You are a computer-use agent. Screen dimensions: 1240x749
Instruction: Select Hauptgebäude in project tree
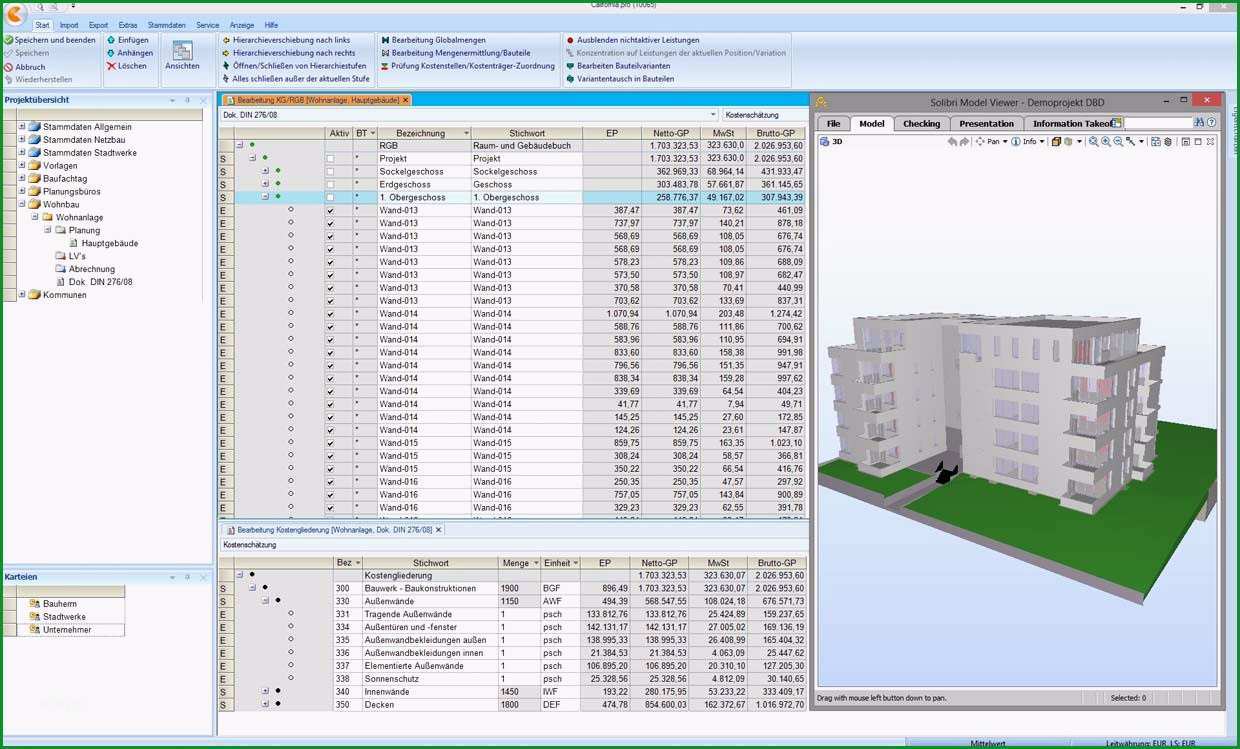tap(109, 243)
